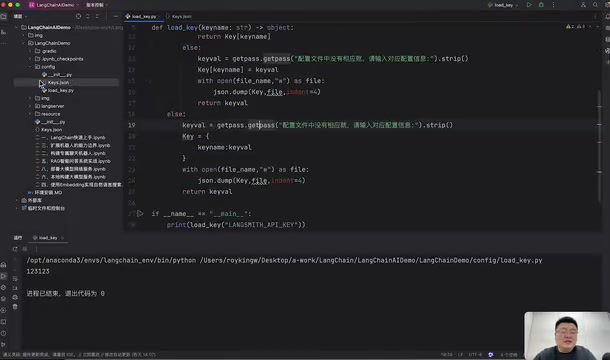Expand all nodes in project tree
This screenshot has width=610, height=360.
(x=88, y=16)
